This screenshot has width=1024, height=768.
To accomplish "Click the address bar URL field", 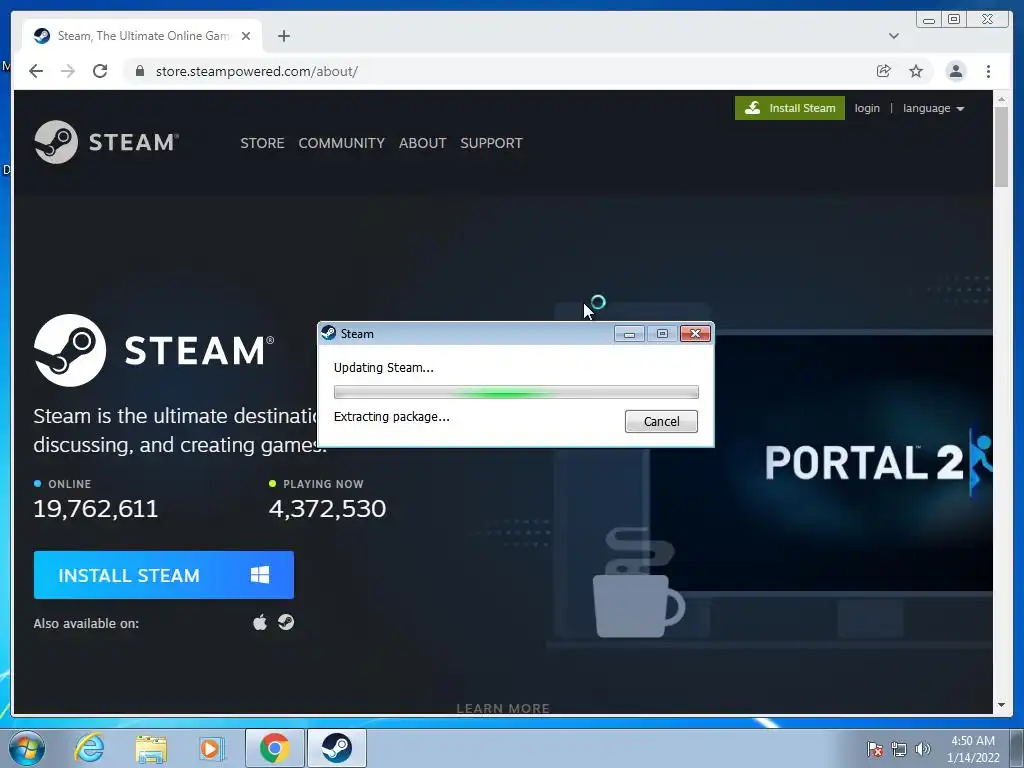I will [x=496, y=71].
